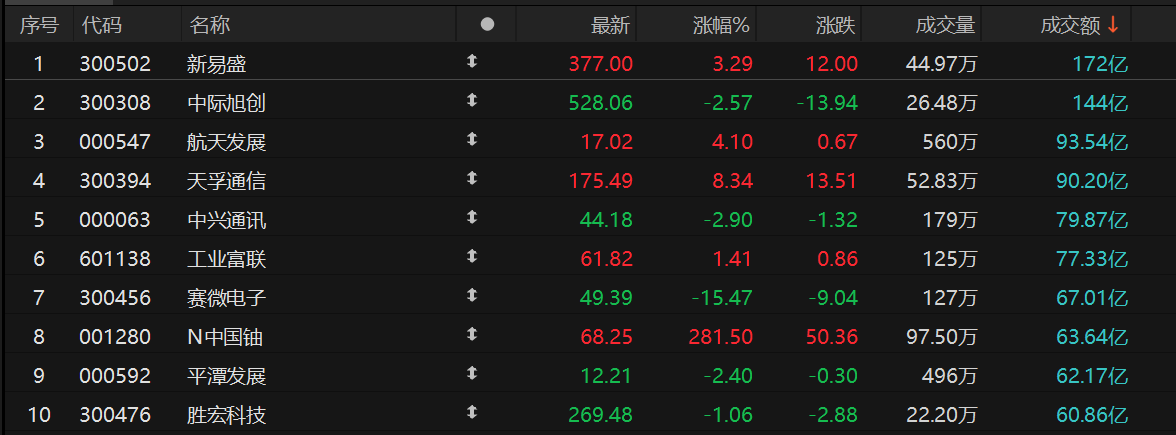Sort the table by 成交量 header

coord(945,25)
